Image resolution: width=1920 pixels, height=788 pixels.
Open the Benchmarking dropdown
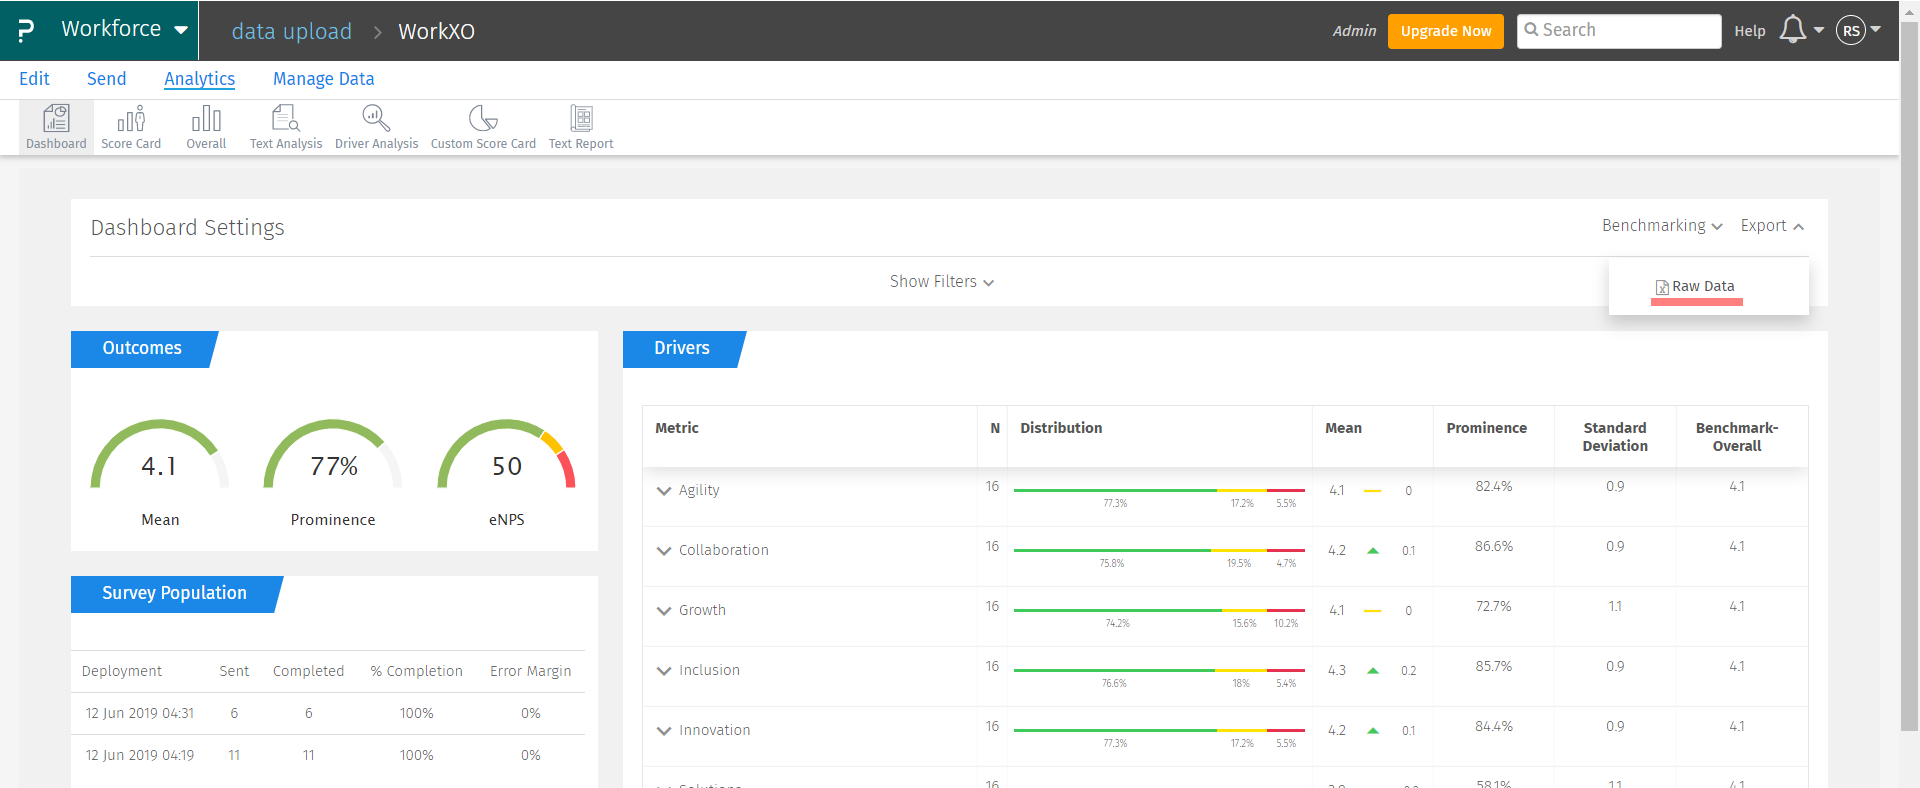pyautogui.click(x=1661, y=226)
